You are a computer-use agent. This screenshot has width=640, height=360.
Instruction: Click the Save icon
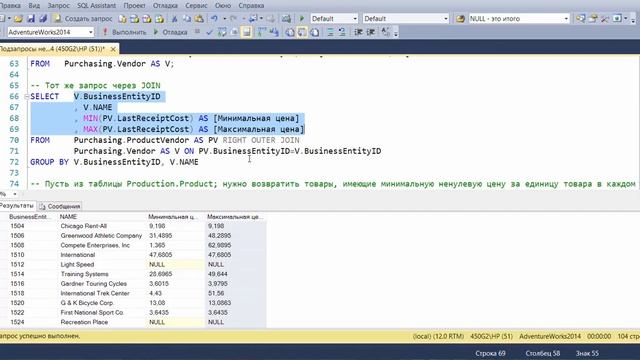point(31,19)
